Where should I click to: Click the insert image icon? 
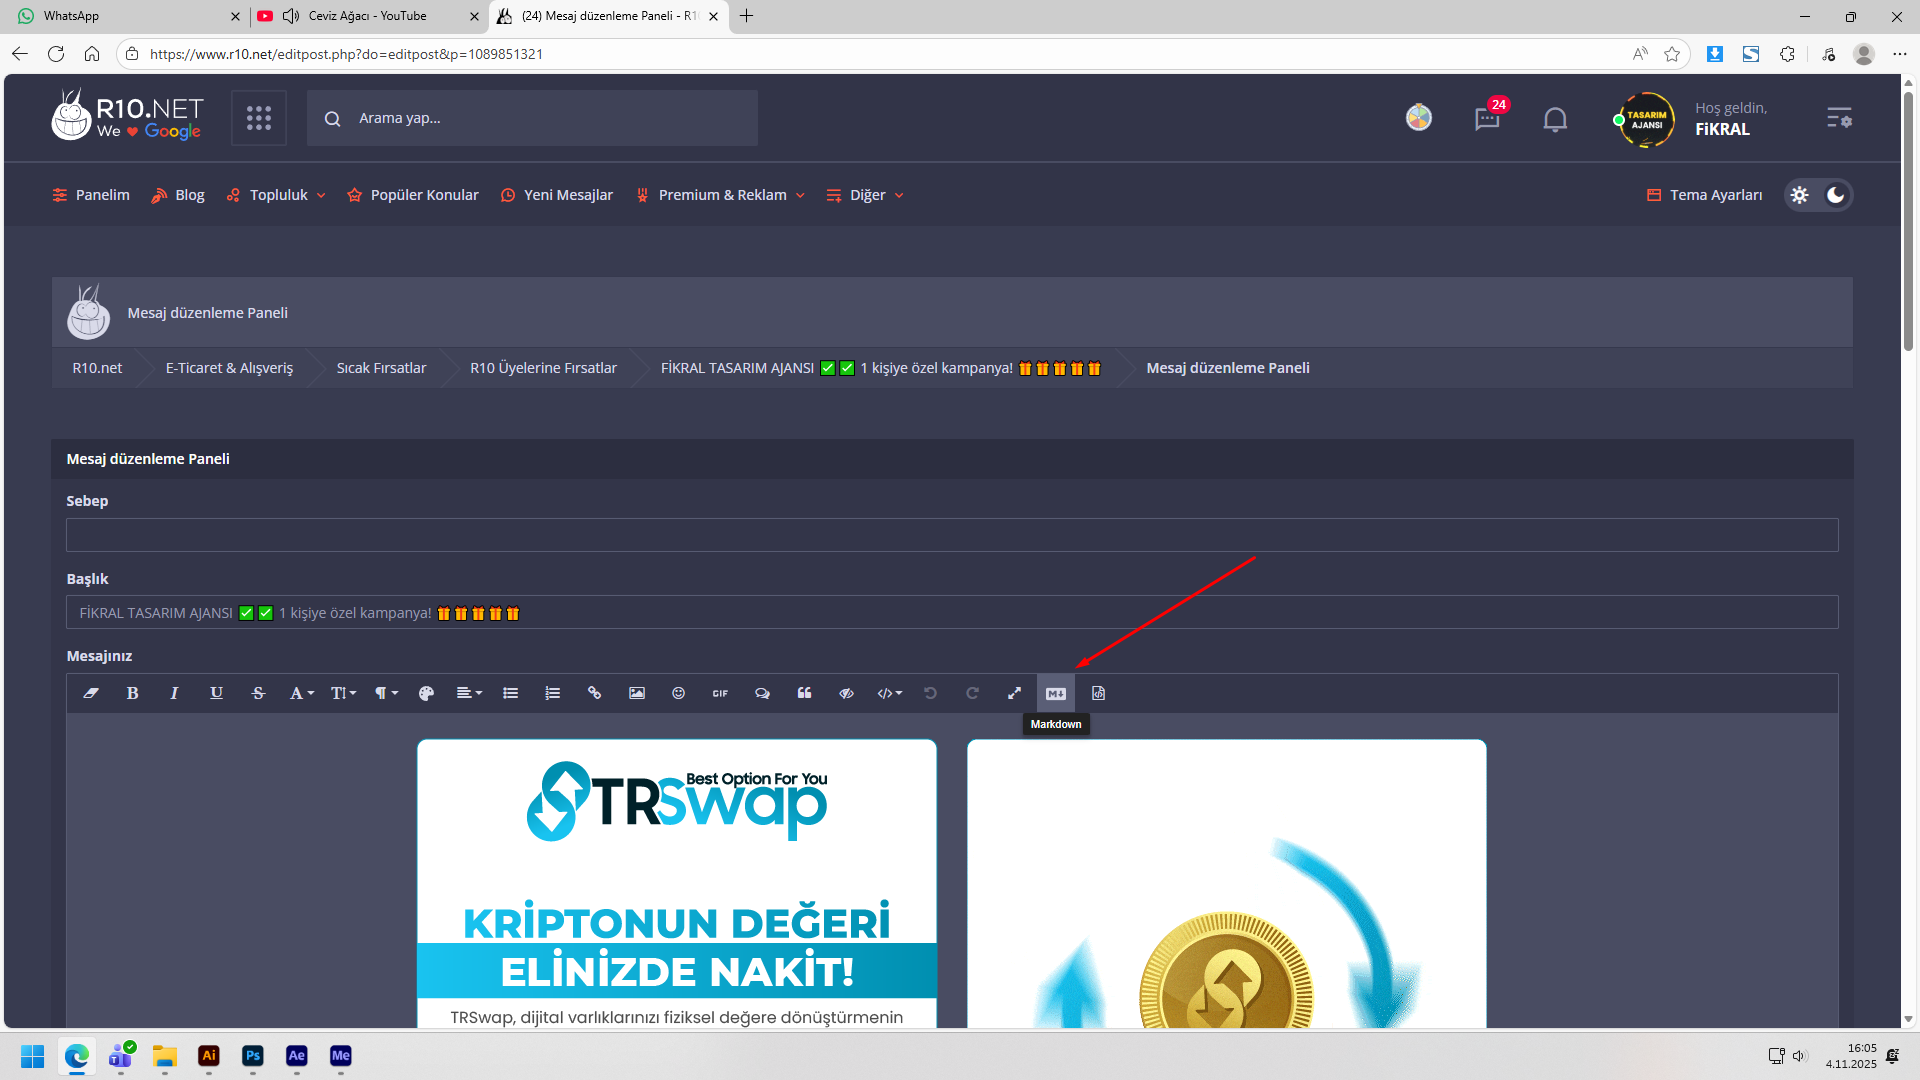click(x=637, y=693)
